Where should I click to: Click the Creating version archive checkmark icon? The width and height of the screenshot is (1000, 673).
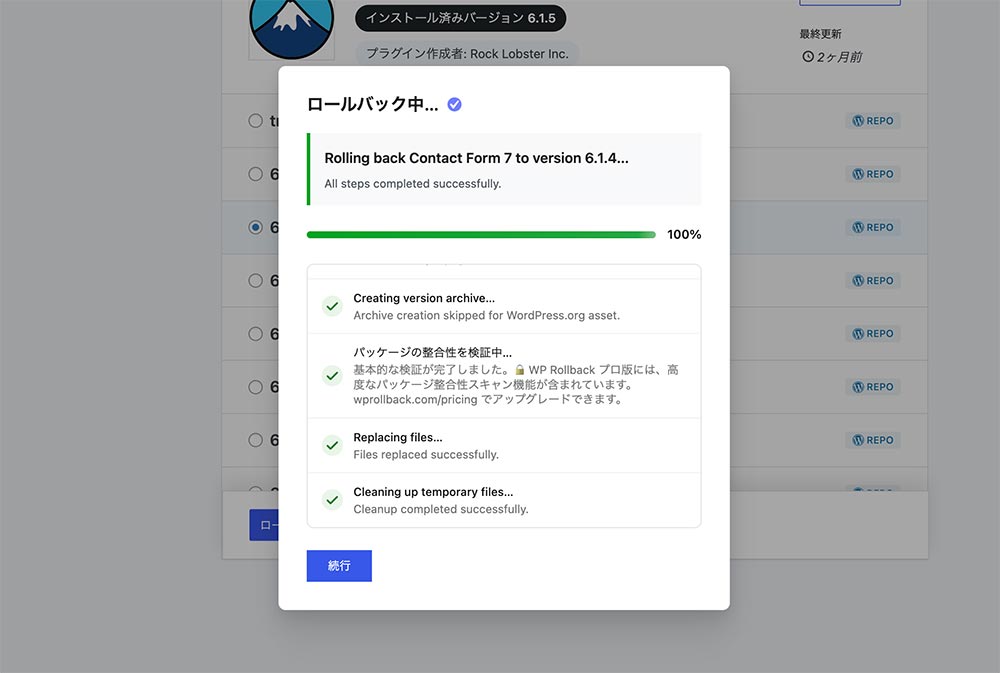point(332,306)
